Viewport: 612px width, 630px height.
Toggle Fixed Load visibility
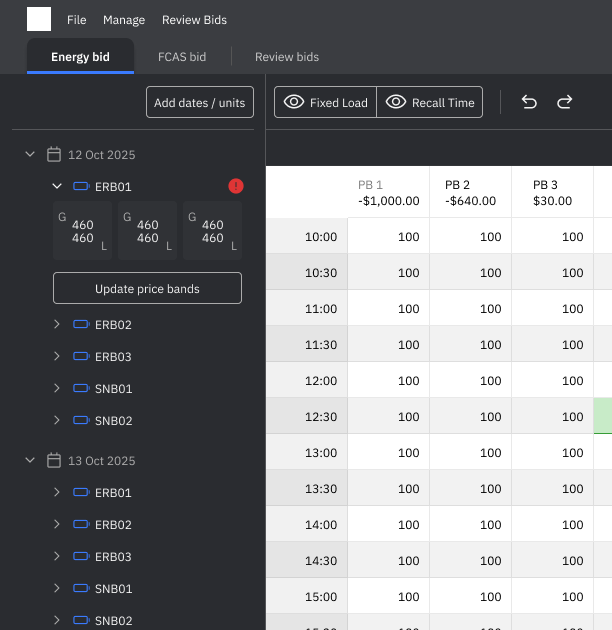(x=326, y=102)
